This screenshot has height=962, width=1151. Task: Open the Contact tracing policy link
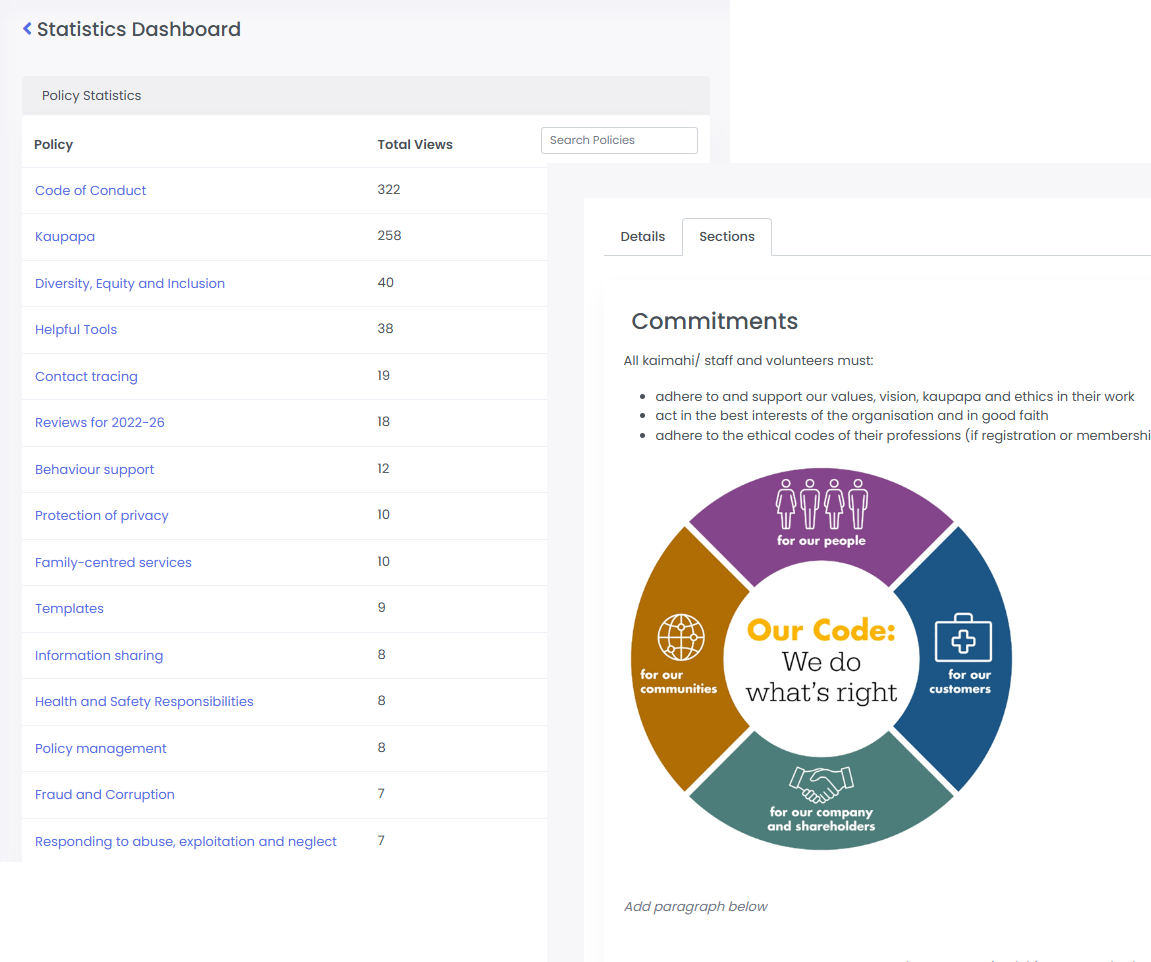pyautogui.click(x=86, y=376)
